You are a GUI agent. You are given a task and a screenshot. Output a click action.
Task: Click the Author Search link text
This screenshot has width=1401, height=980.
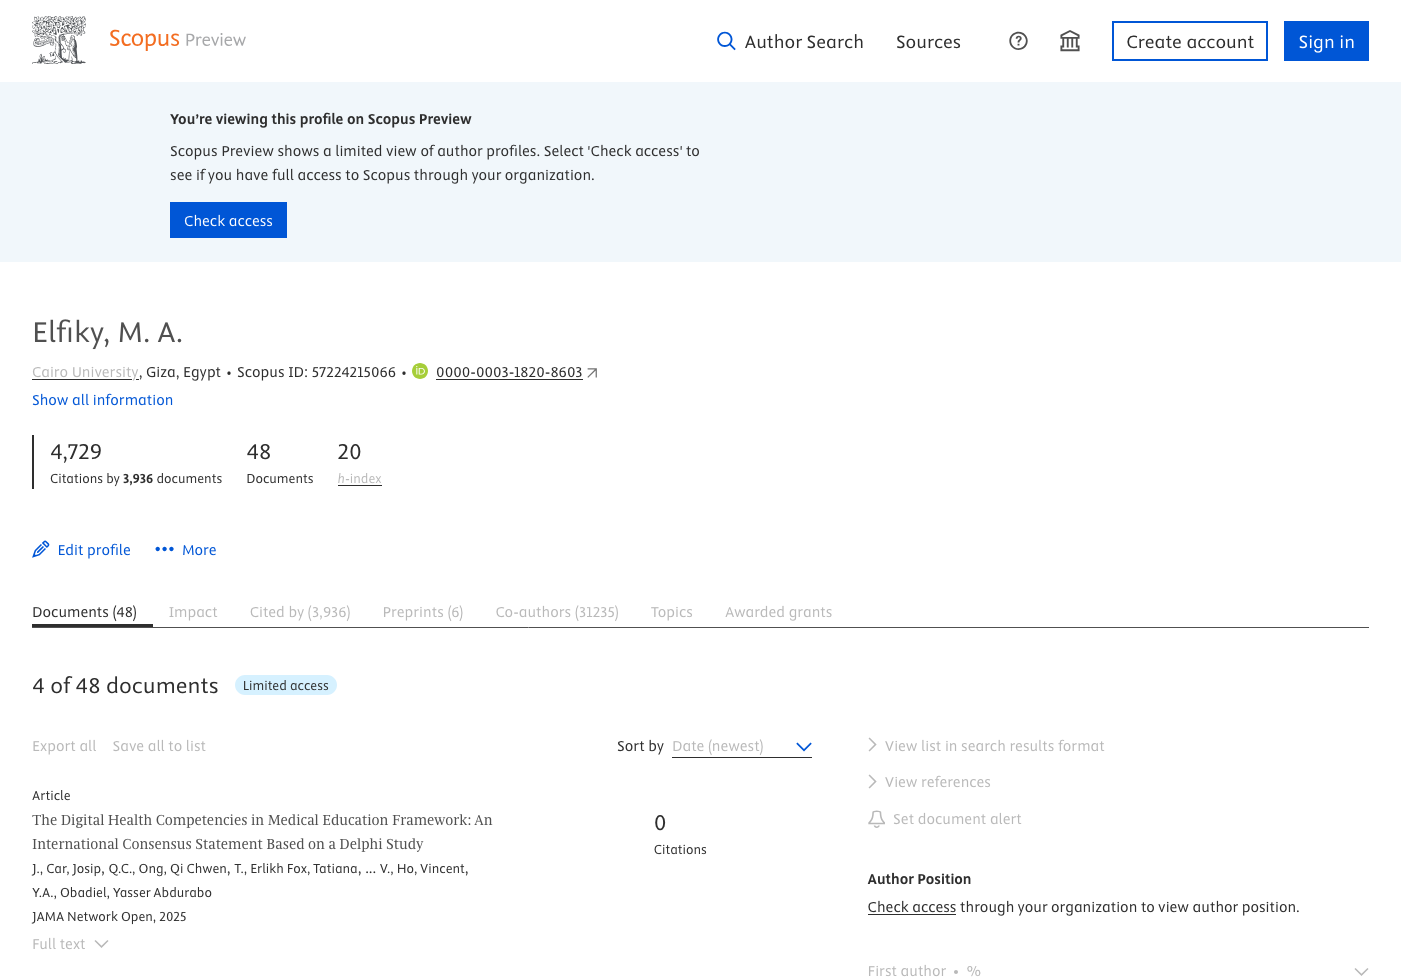click(x=804, y=42)
